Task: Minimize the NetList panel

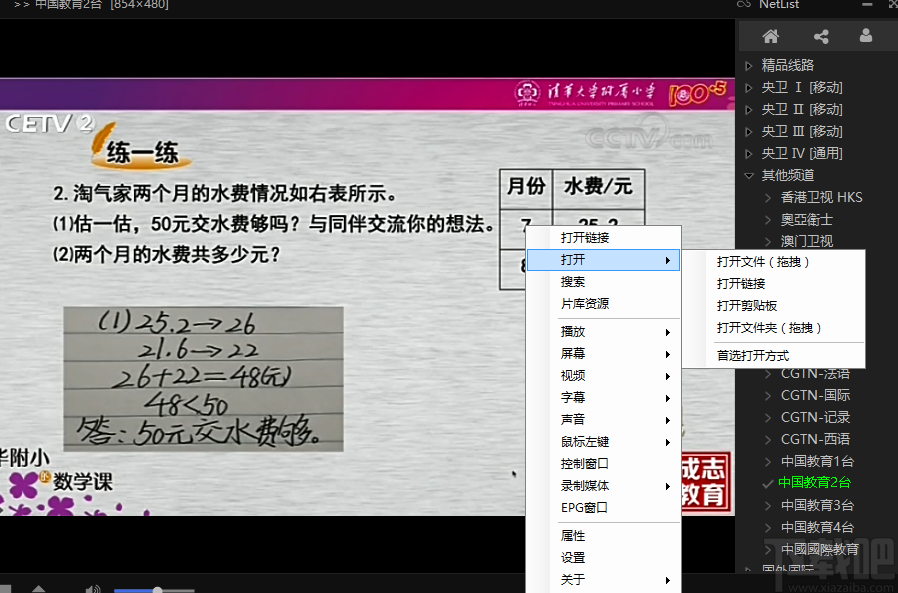Action: 867,5
